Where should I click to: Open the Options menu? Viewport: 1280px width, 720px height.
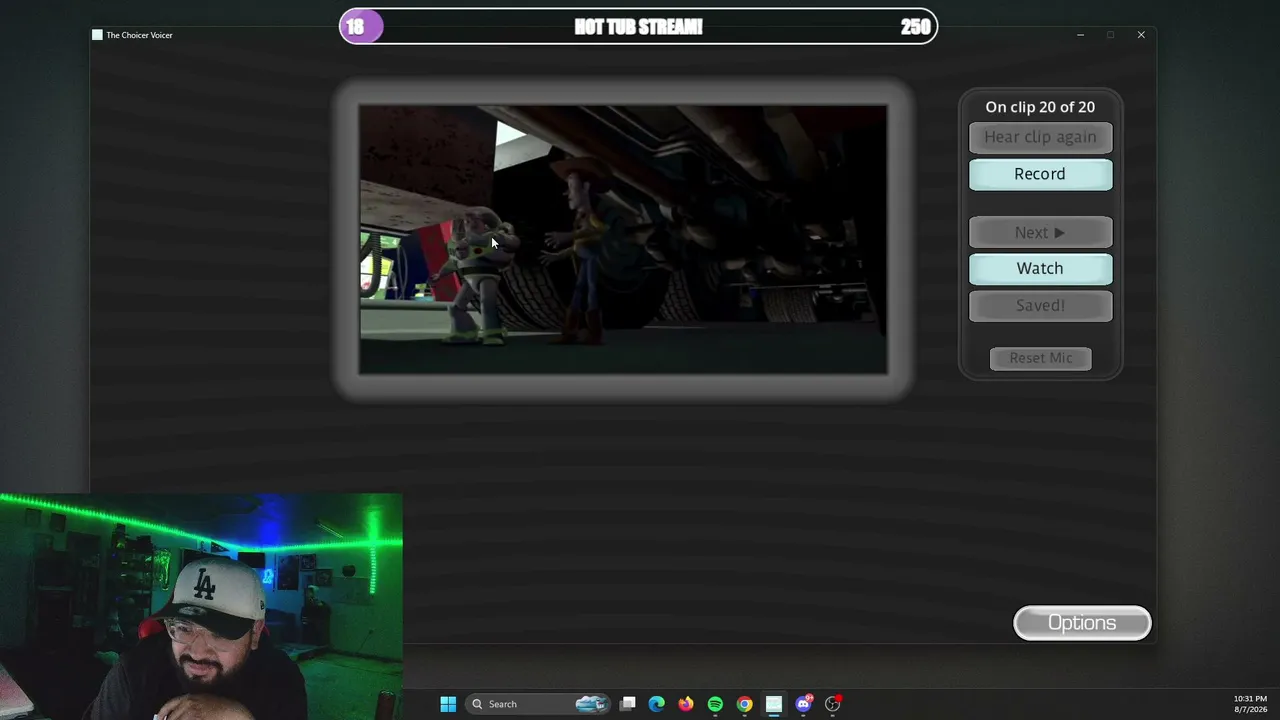point(1082,623)
